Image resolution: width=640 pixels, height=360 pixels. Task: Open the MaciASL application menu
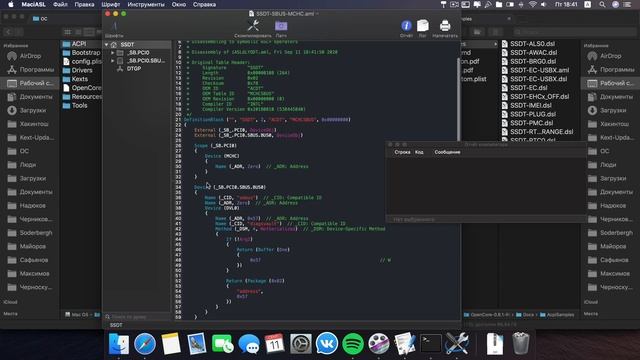pyautogui.click(x=33, y=4)
